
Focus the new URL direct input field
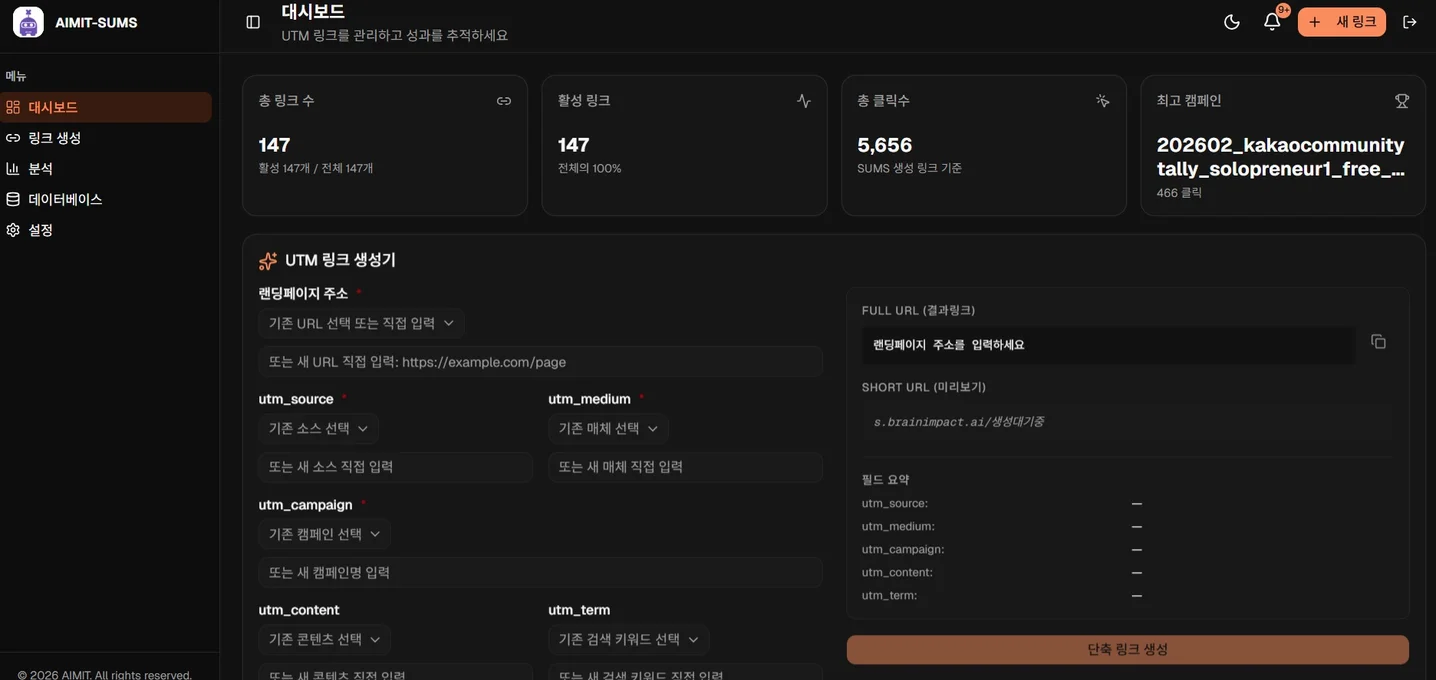click(540, 362)
